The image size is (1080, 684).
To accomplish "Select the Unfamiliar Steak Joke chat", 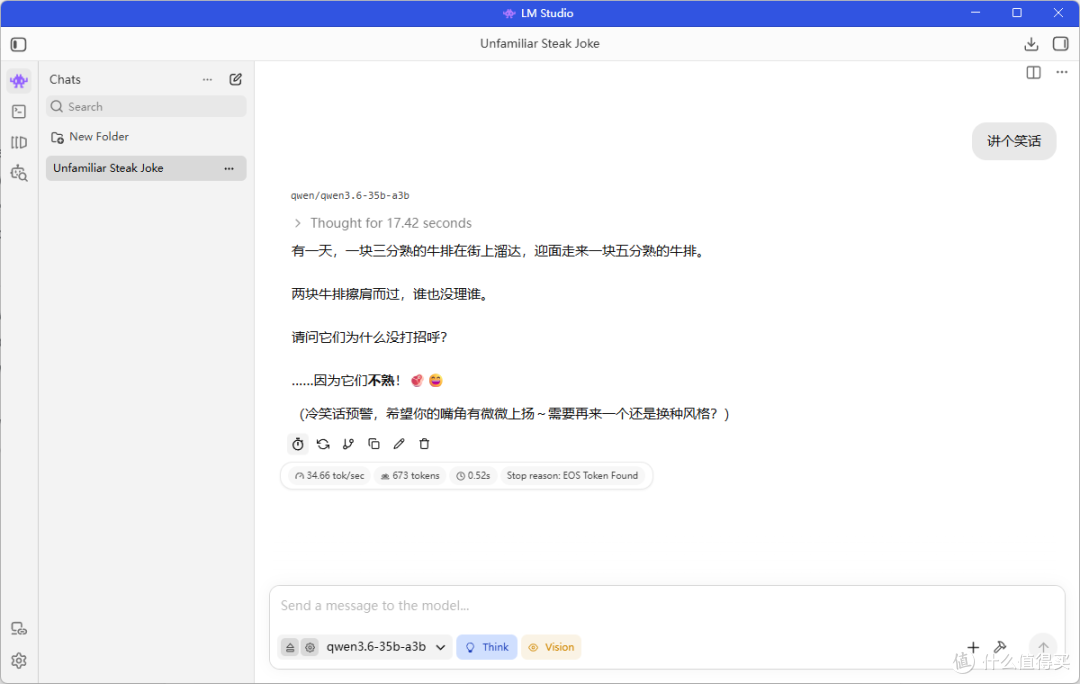I will pyautogui.click(x=146, y=168).
